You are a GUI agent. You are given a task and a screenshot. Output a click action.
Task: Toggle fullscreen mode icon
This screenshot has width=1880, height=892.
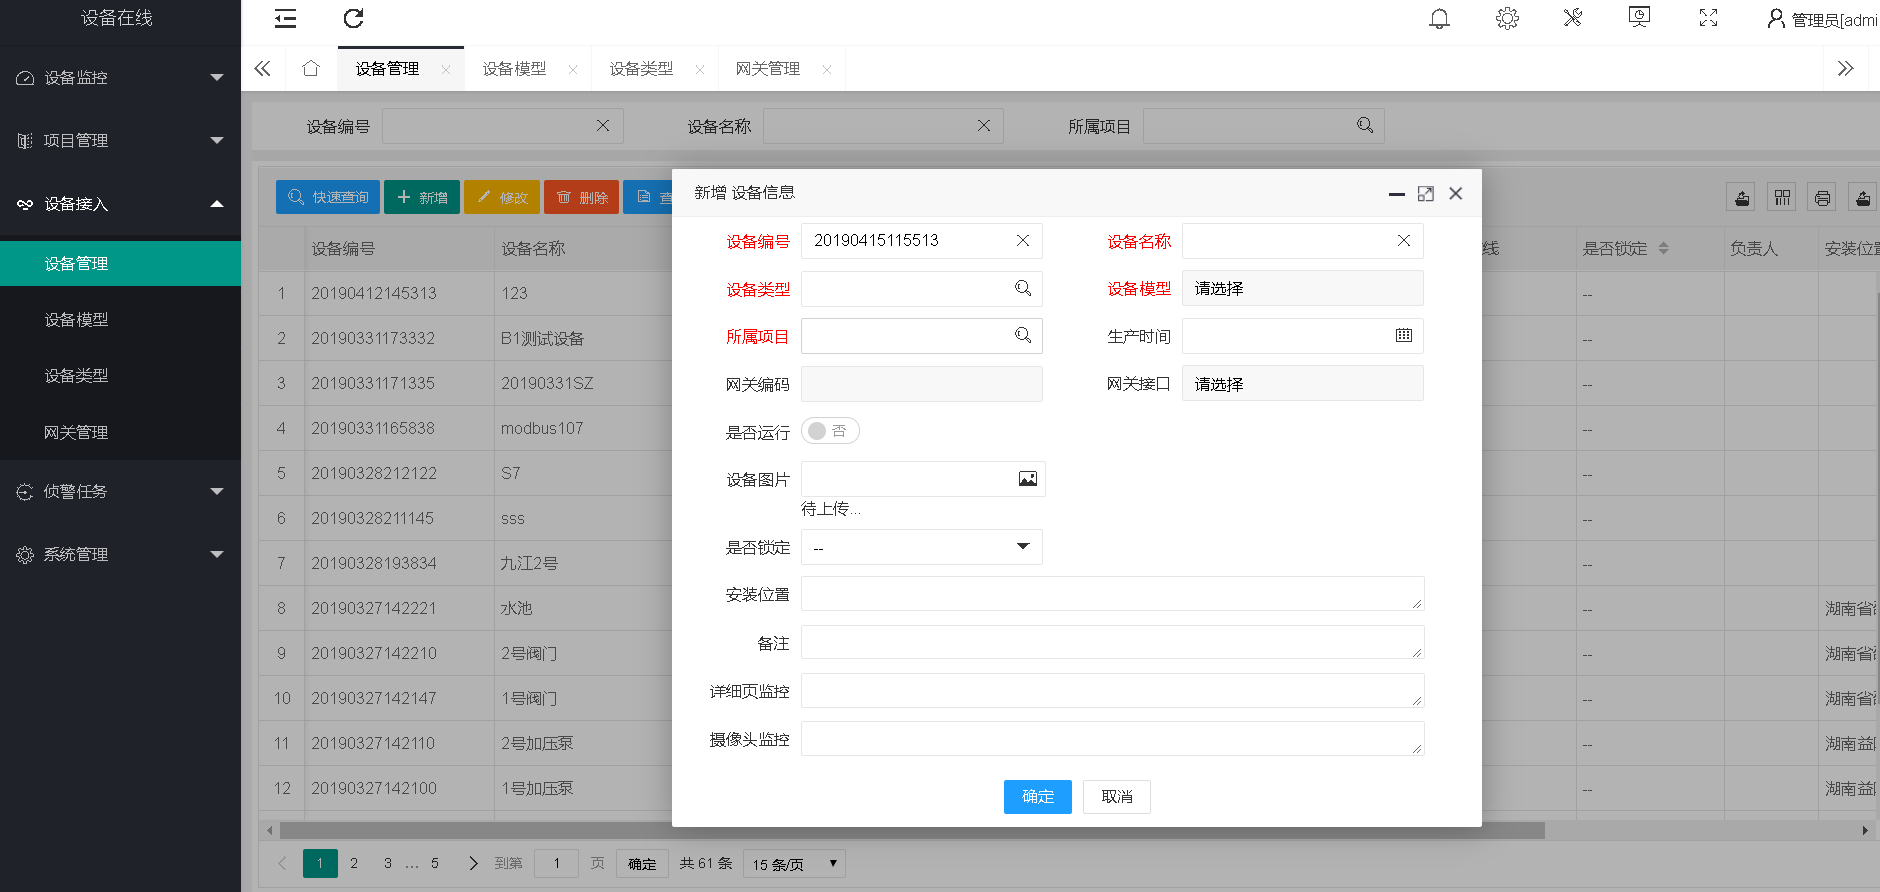(x=1708, y=18)
